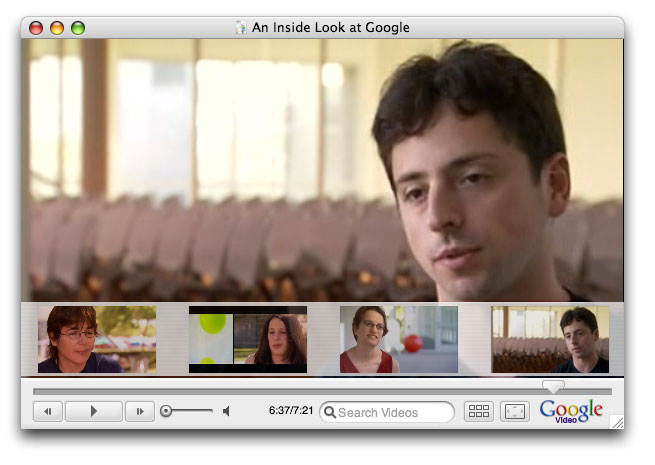Select the last thumbnail of the man
Viewport: 655px width, 465px height.
549,339
